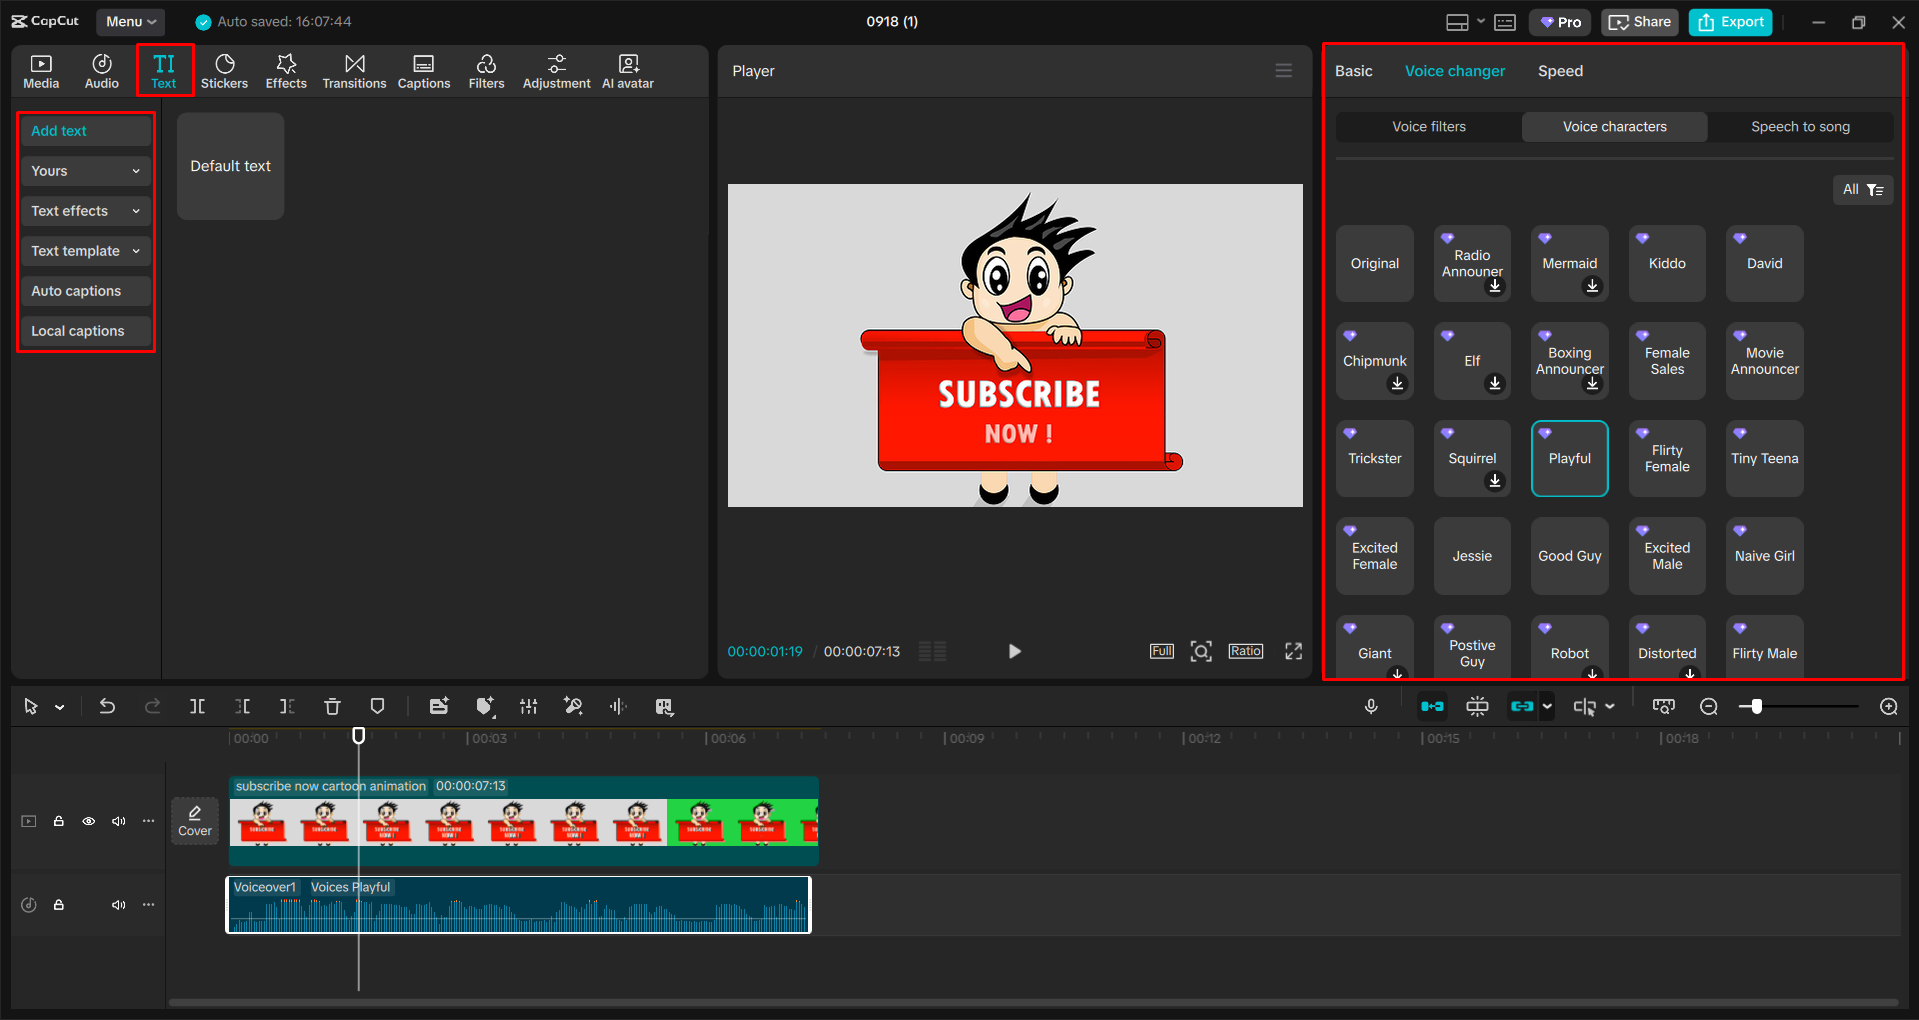Switch to the Voice filters tab
The height and width of the screenshot is (1020, 1919).
[1428, 127]
